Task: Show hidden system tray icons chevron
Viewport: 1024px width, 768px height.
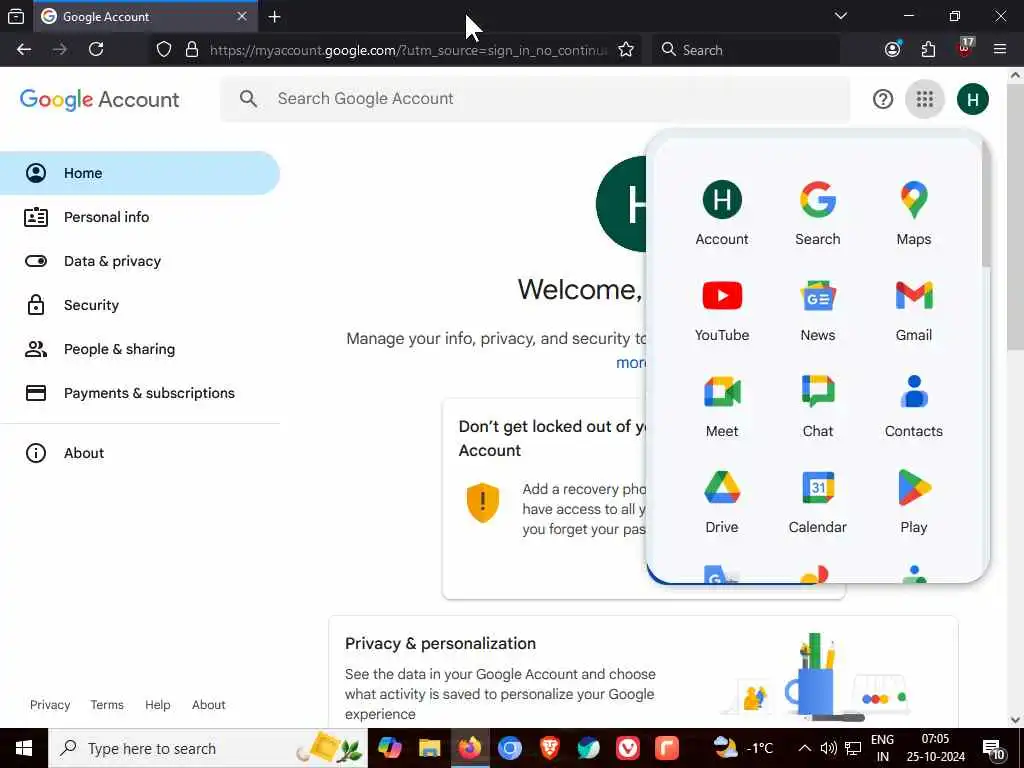Action: (x=805, y=748)
